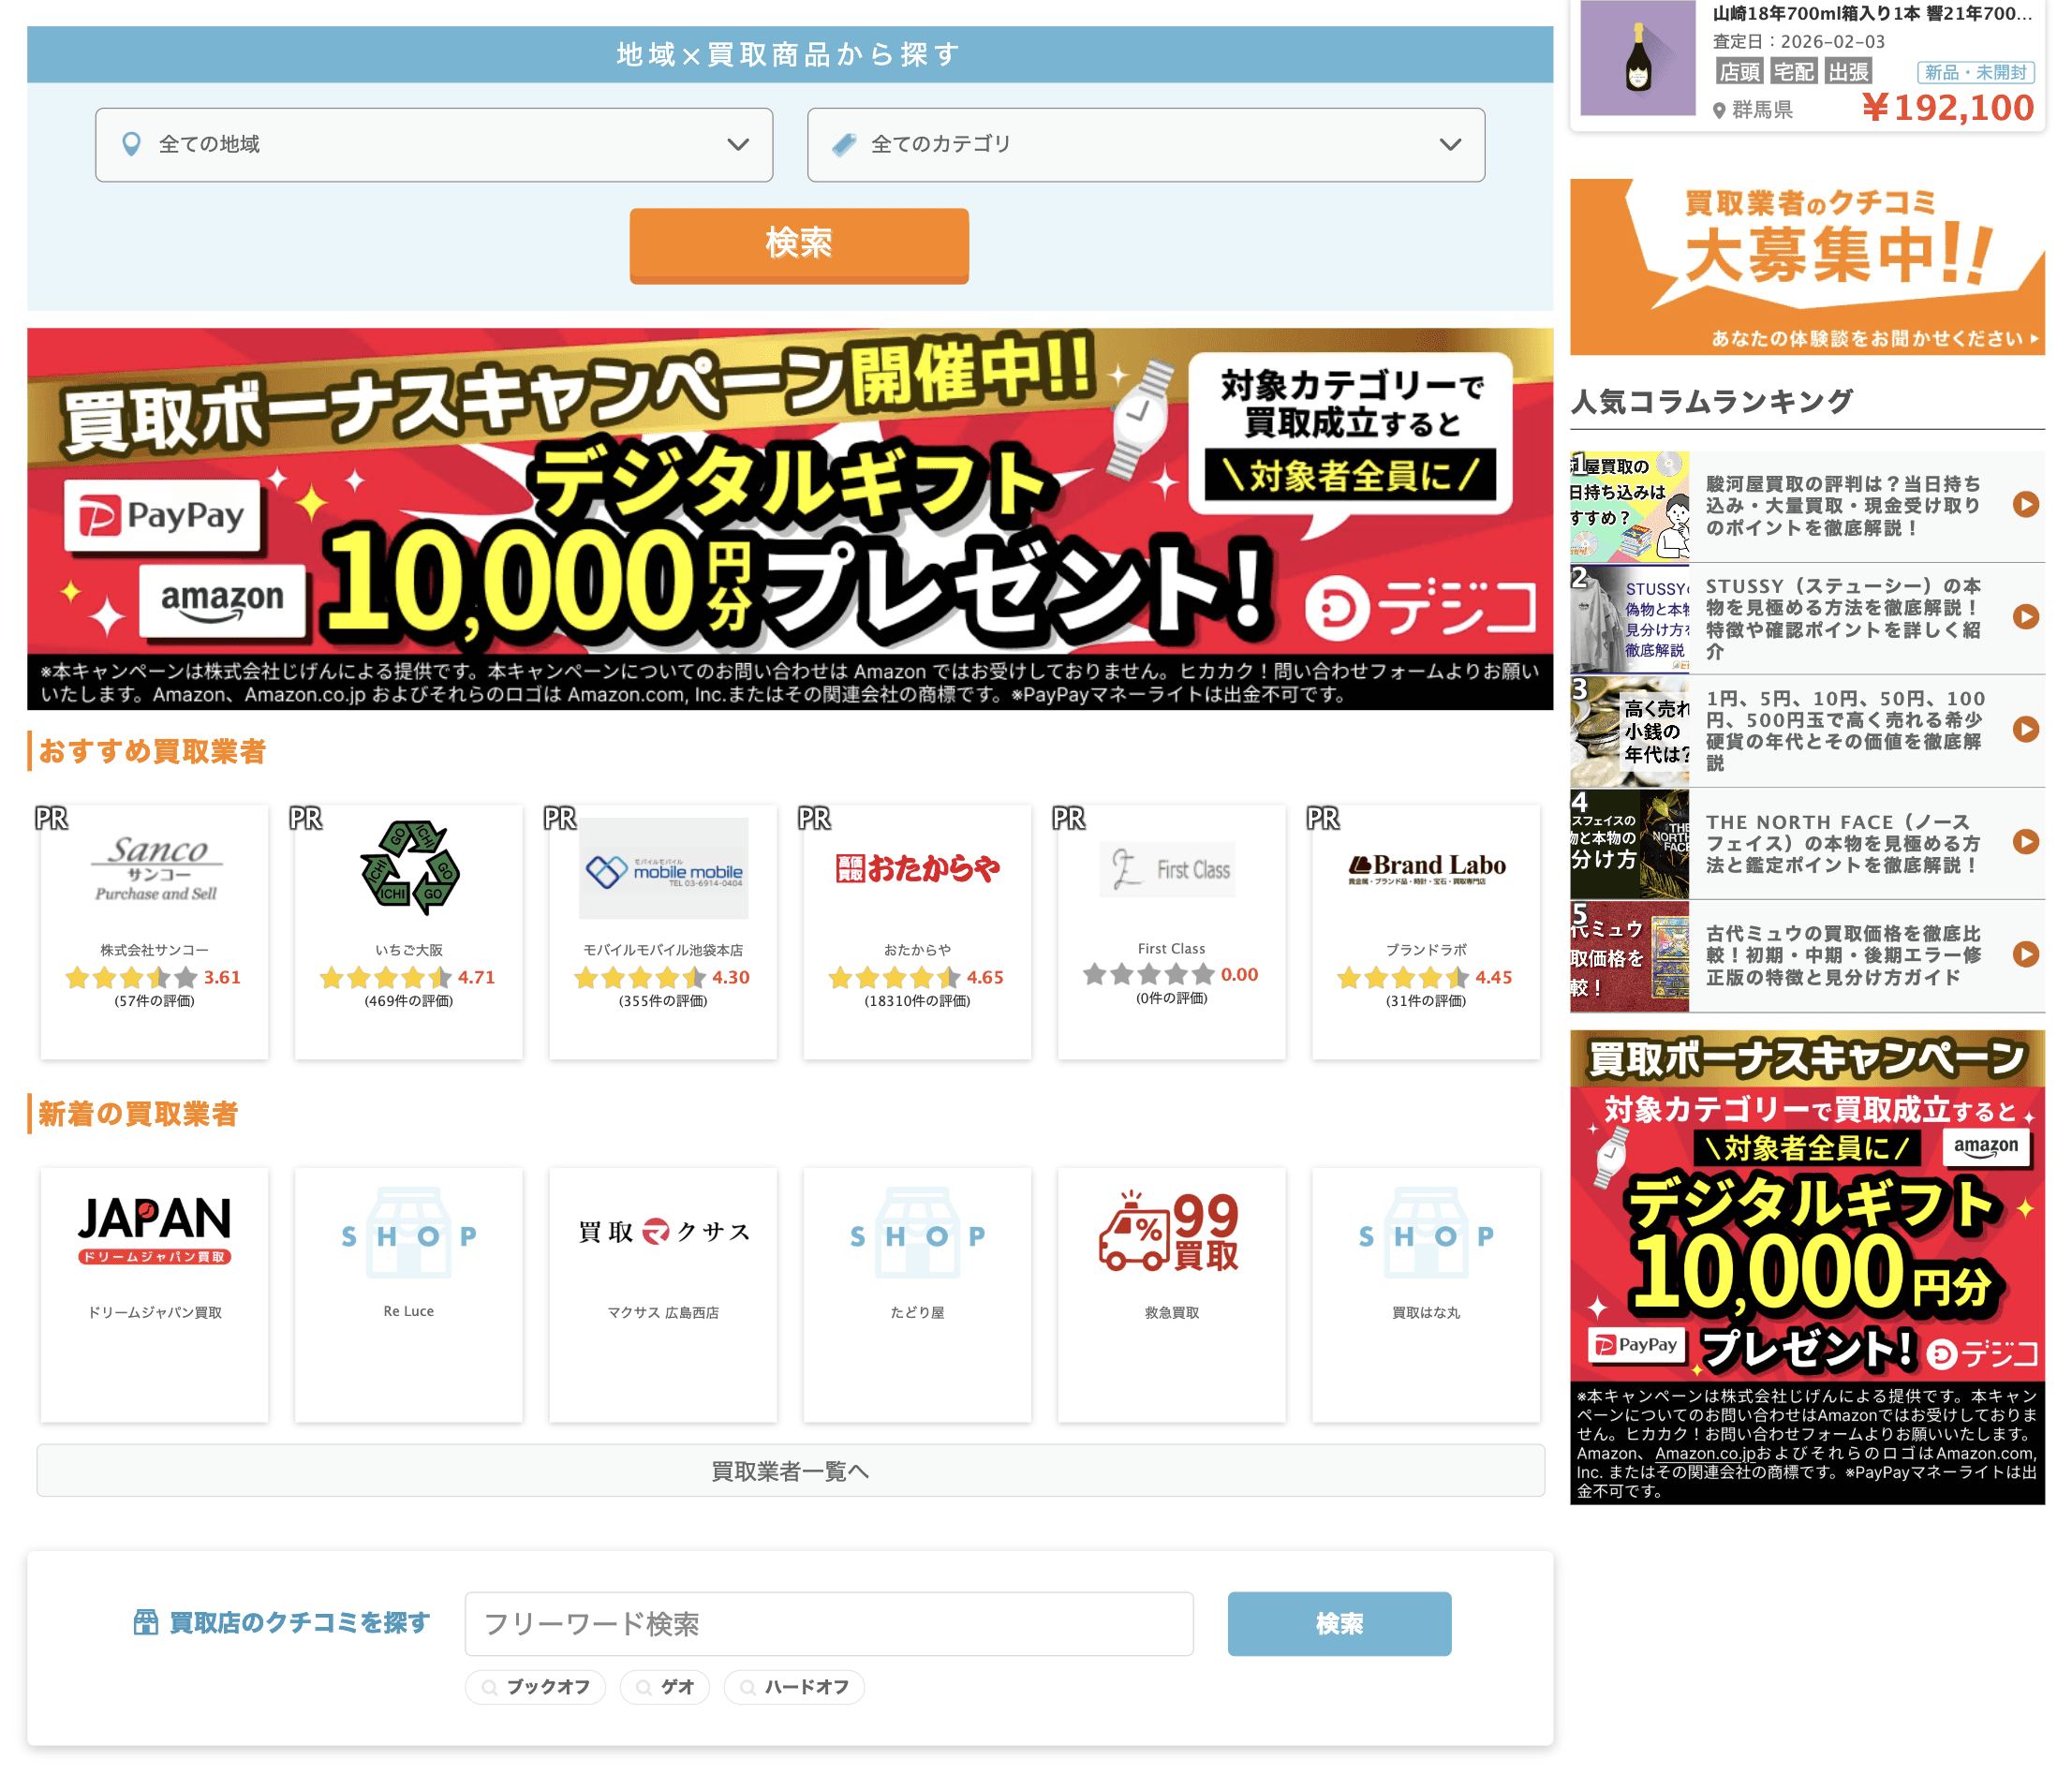Click the クチコミ大募集中 orange banner
This screenshot has width=2072, height=1774.
1806,266
